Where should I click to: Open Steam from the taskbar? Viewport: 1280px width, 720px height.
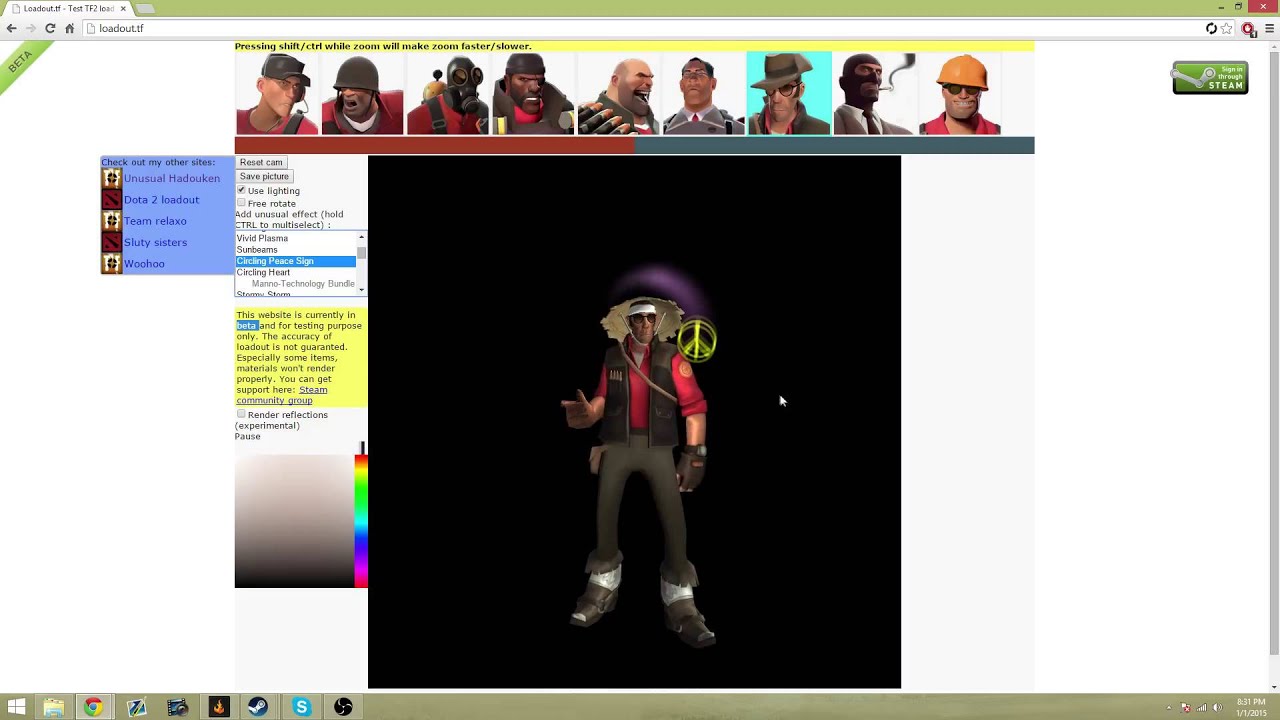click(x=259, y=707)
